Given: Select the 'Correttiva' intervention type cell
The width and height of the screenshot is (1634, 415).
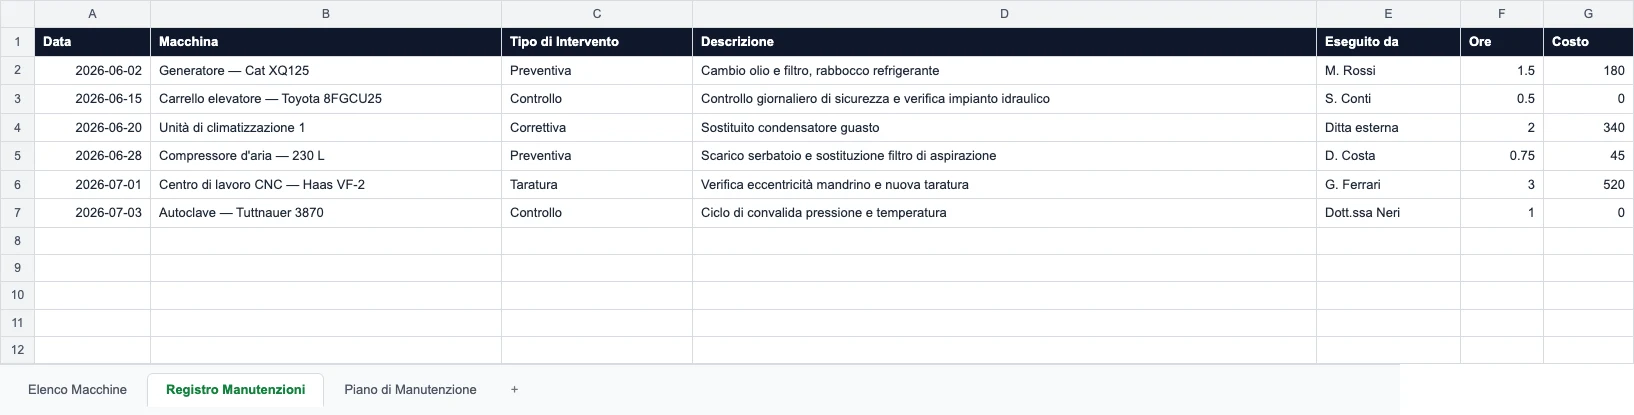Looking at the screenshot, I should point(597,128).
